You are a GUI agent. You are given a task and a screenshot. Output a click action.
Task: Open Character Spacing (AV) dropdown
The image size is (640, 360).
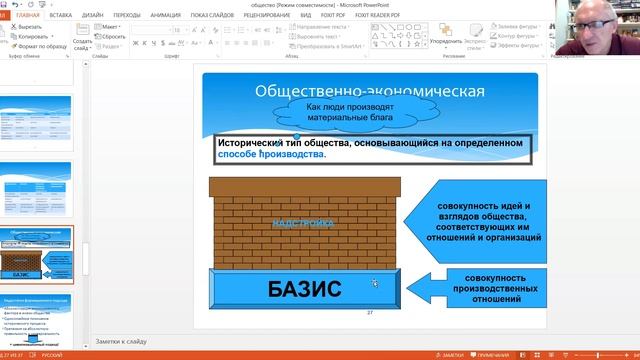pos(182,43)
